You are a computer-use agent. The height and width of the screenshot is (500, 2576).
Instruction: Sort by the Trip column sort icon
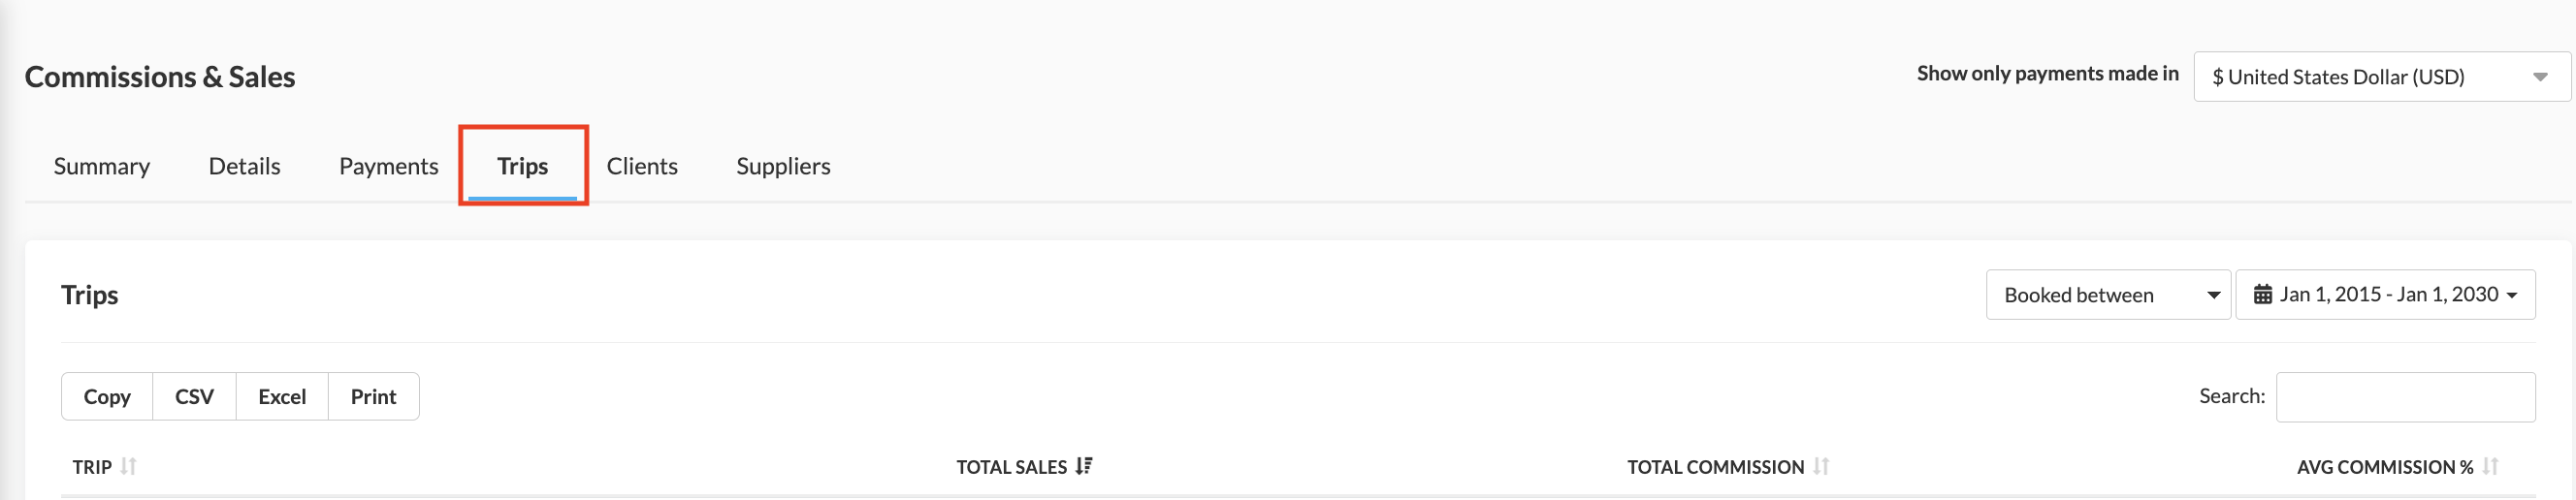[128, 466]
